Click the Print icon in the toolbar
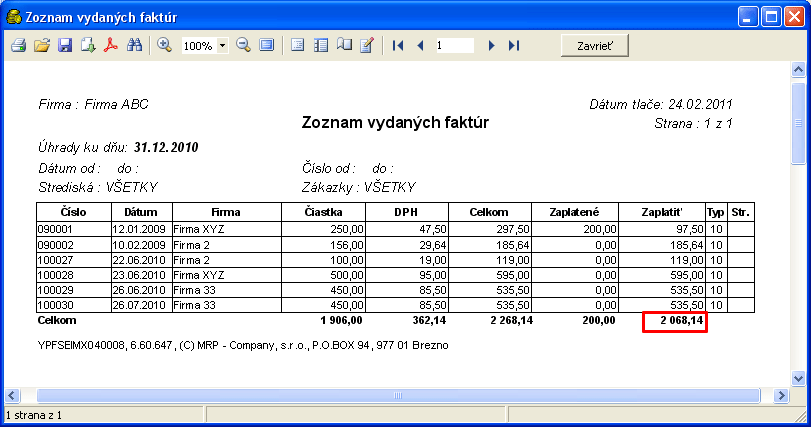This screenshot has height=427, width=811. (19, 45)
